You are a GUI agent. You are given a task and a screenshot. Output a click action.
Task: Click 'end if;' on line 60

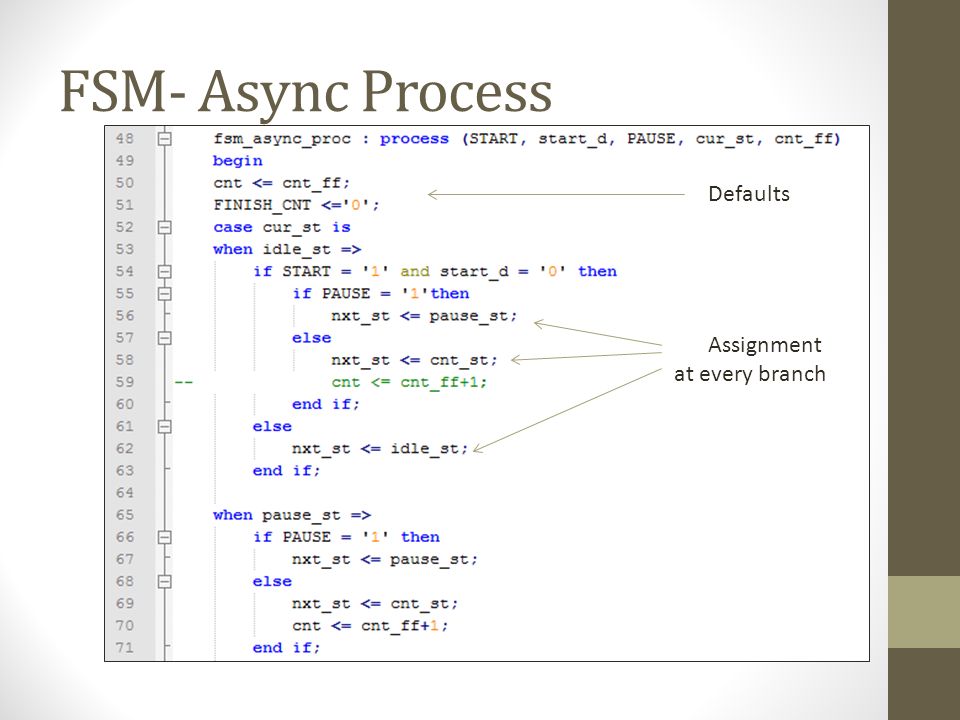click(x=326, y=405)
